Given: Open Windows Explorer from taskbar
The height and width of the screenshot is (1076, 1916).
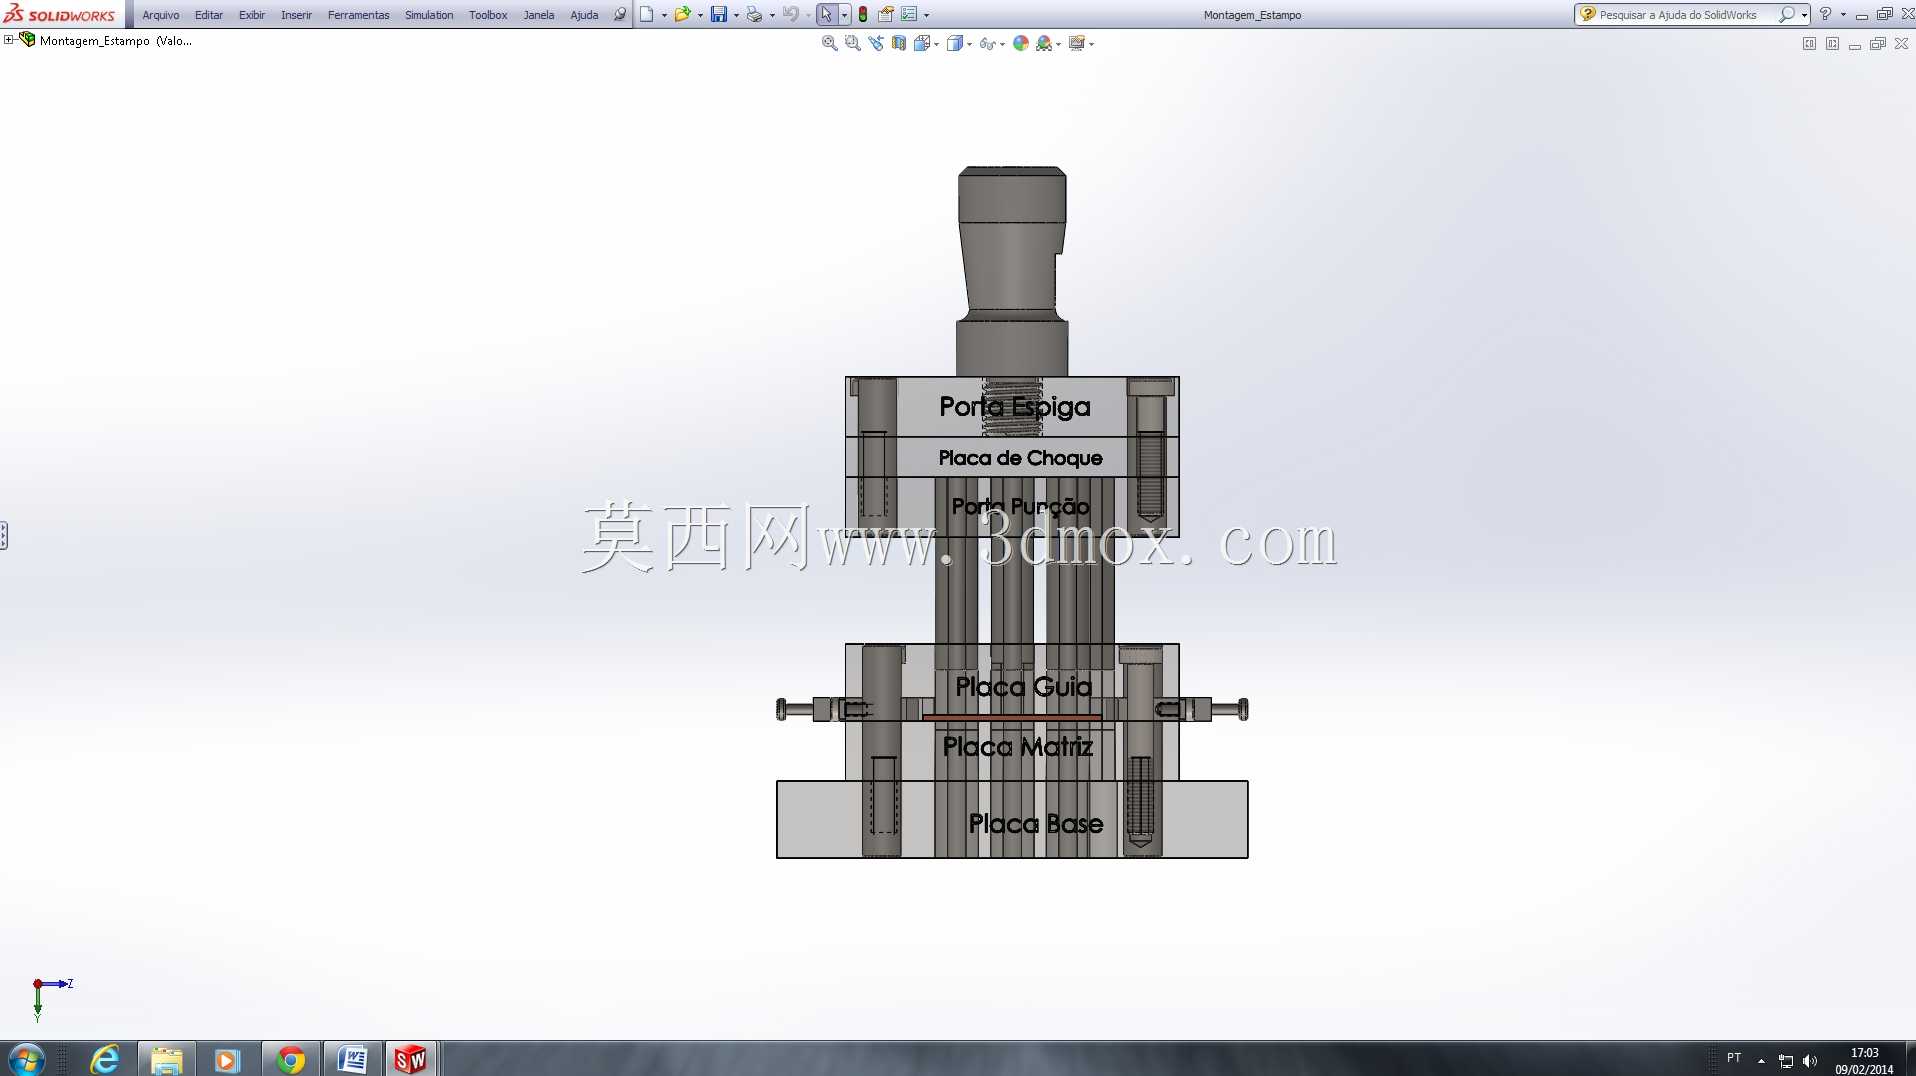Looking at the screenshot, I should (166, 1059).
